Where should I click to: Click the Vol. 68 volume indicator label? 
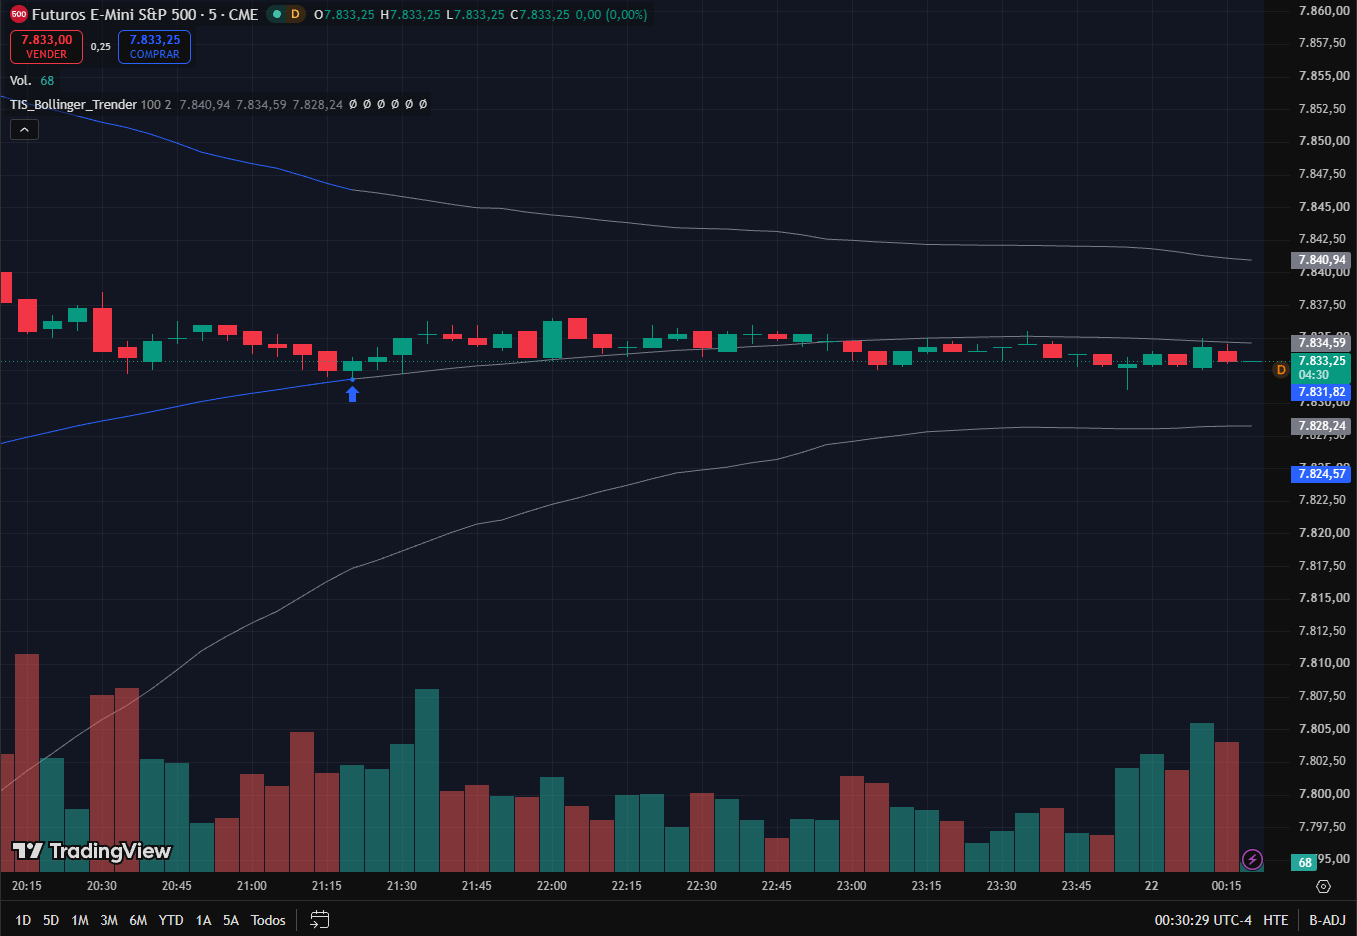(32, 80)
